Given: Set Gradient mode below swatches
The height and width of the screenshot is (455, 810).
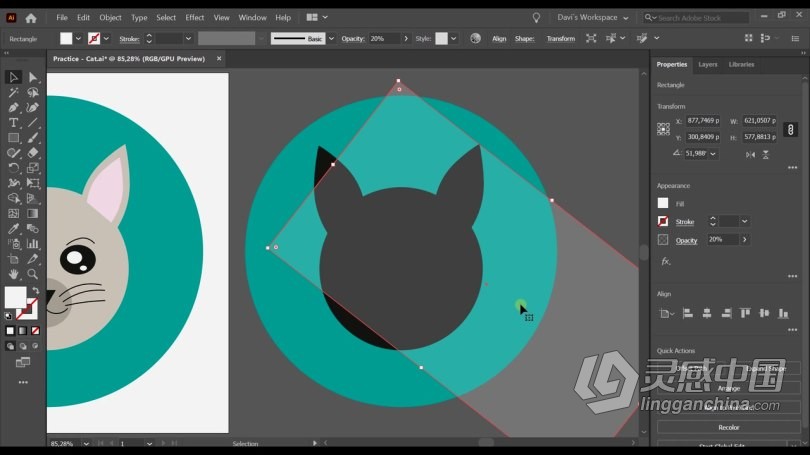Looking at the screenshot, I should coord(23,331).
